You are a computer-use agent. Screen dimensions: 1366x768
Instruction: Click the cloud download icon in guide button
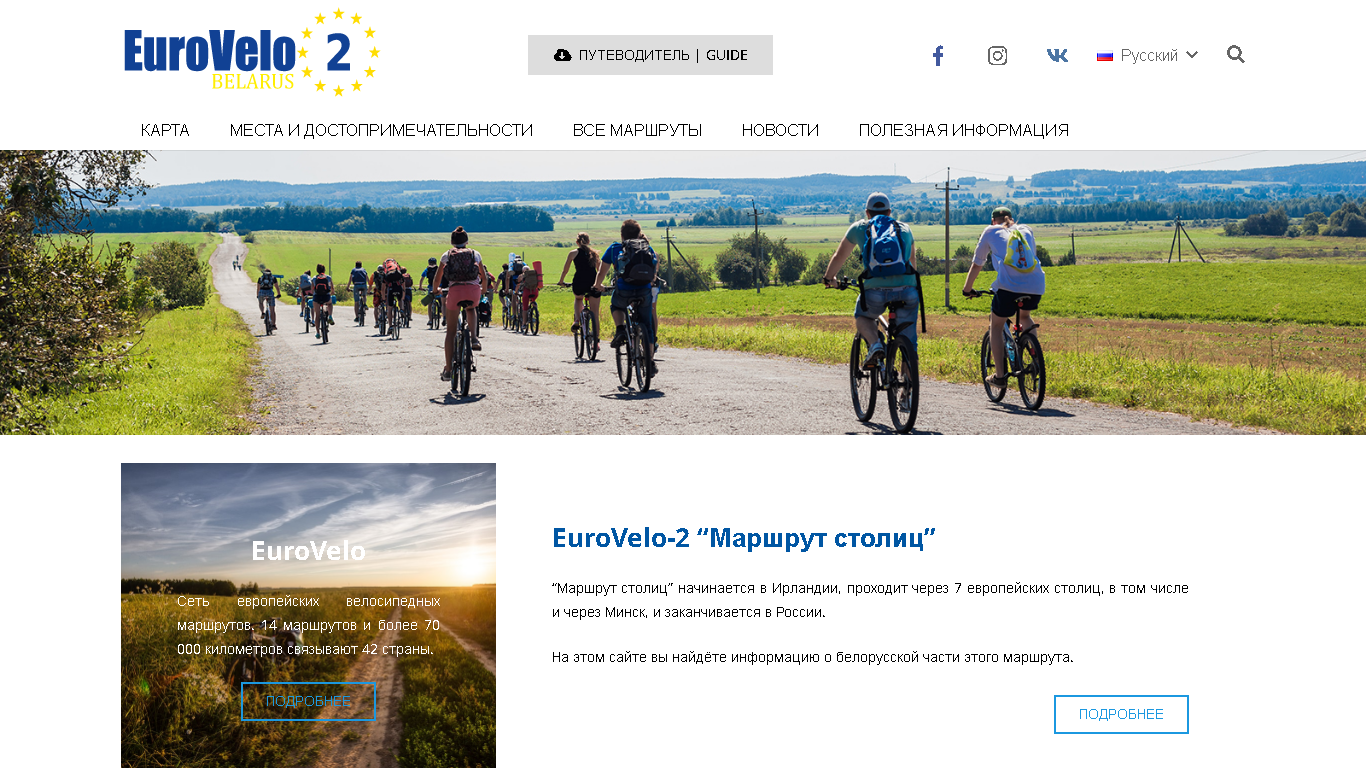[562, 55]
